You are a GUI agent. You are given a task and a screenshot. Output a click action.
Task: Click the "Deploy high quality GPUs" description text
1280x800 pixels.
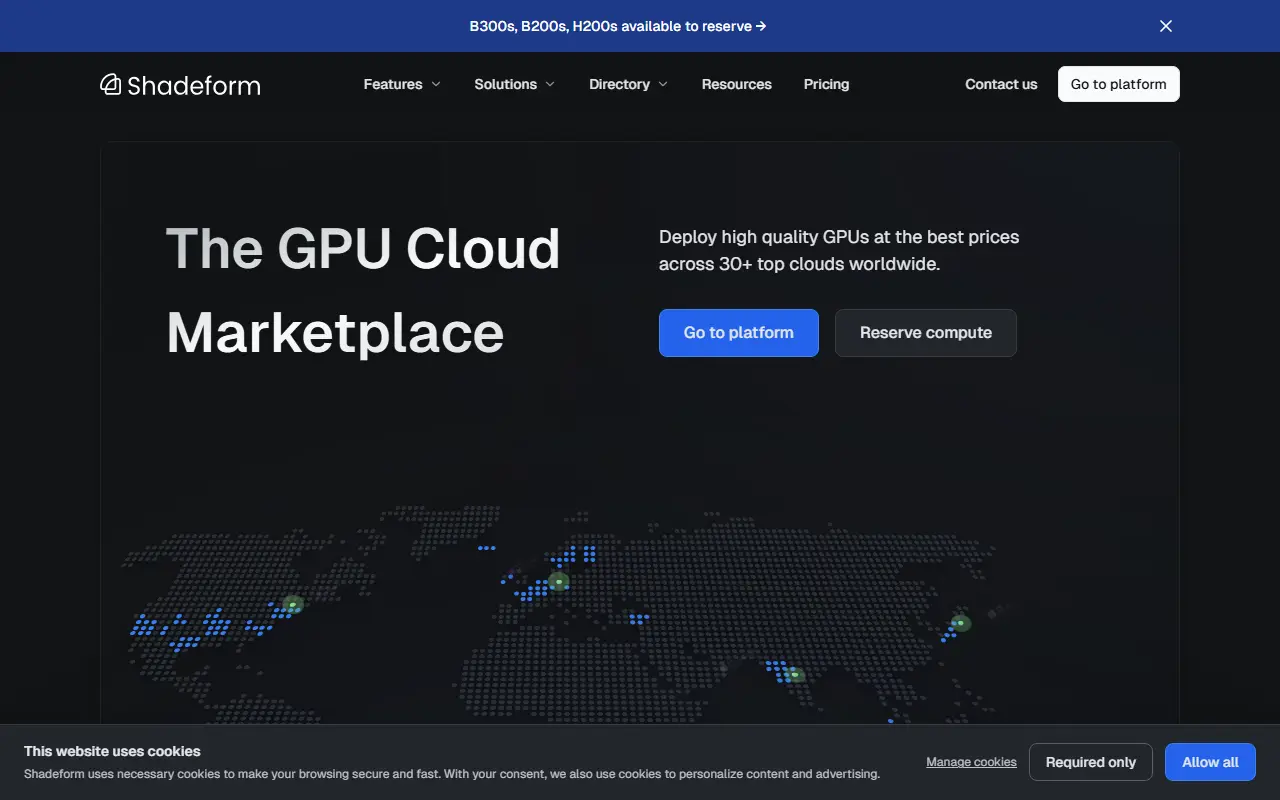point(839,251)
